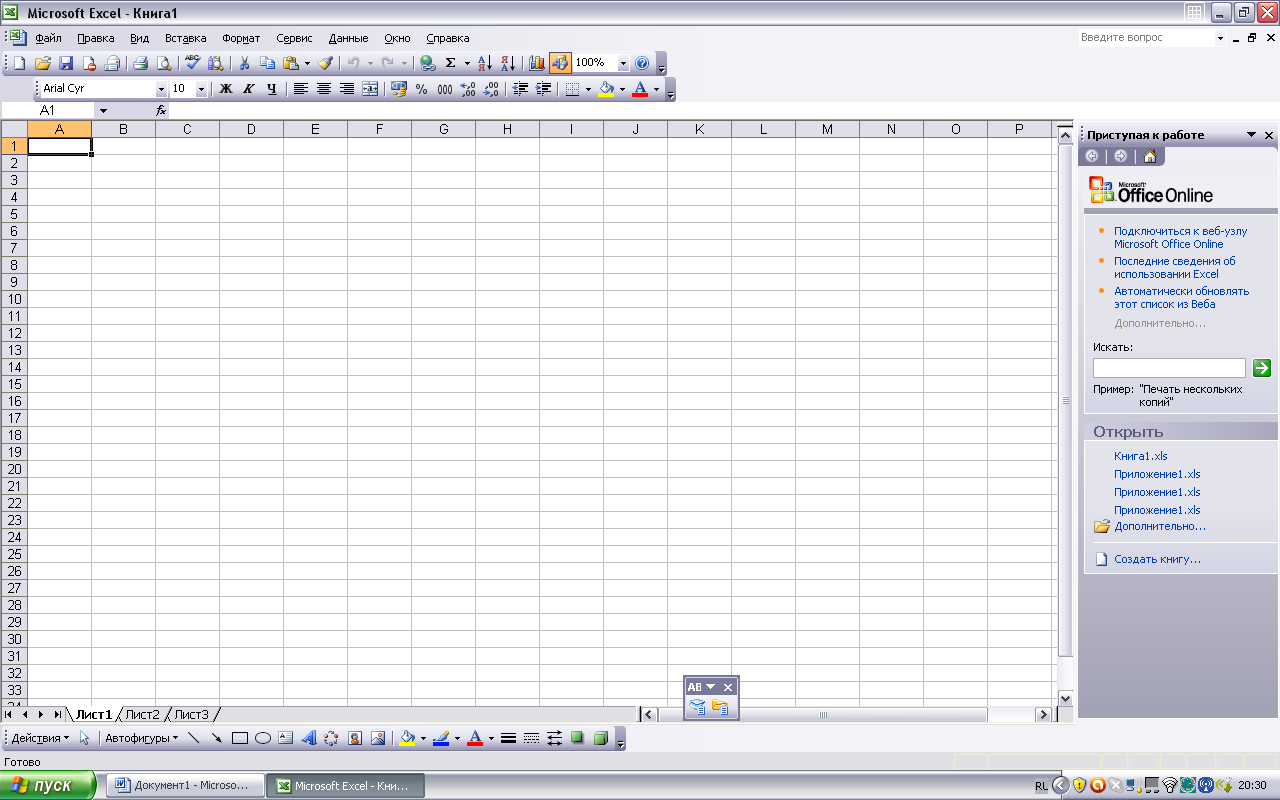
Task: Open the Формат menu
Action: (x=241, y=38)
